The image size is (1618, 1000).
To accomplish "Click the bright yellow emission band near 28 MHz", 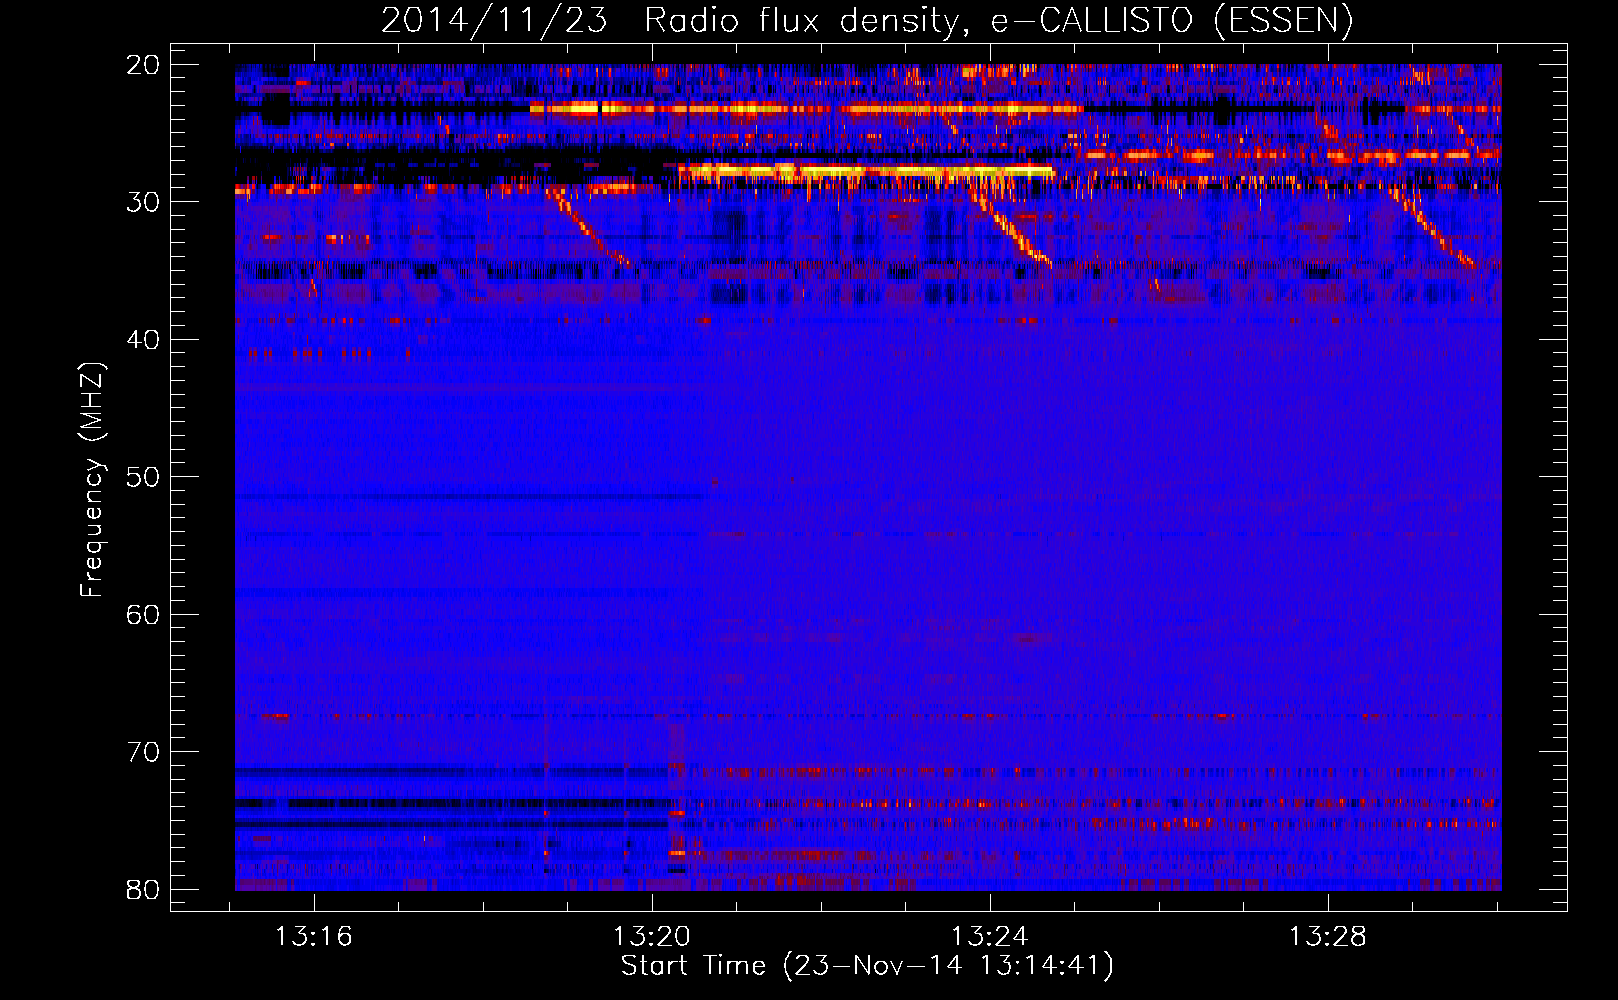I will point(866,172).
